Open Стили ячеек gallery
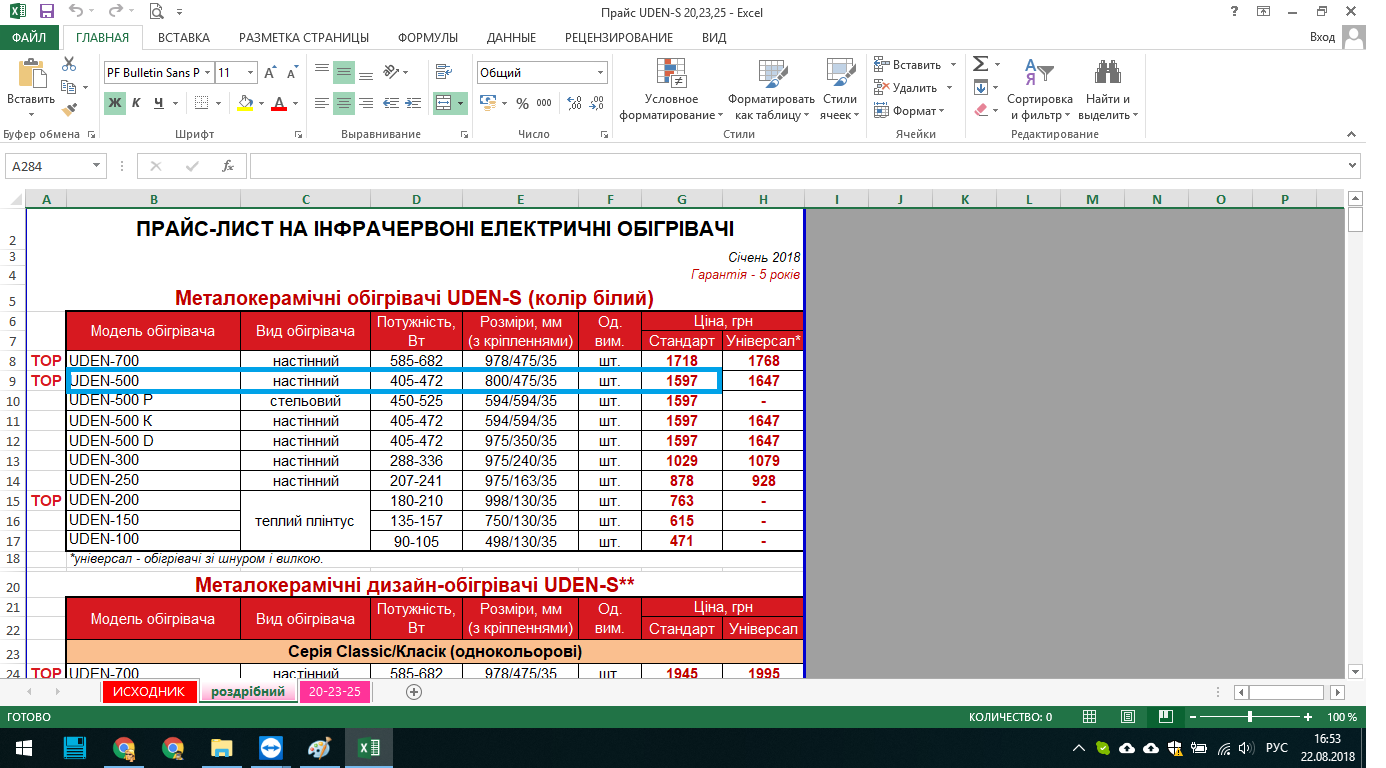The image size is (1386, 768). [x=840, y=89]
